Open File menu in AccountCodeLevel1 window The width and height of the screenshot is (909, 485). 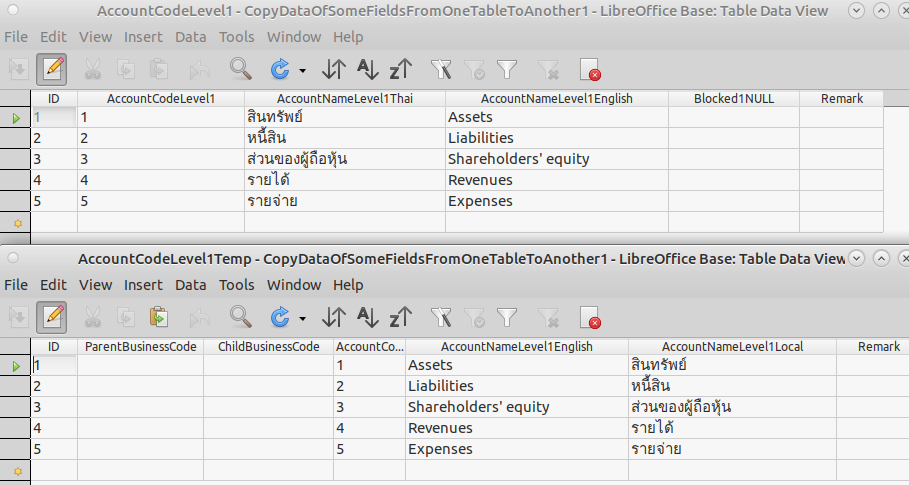(16, 37)
